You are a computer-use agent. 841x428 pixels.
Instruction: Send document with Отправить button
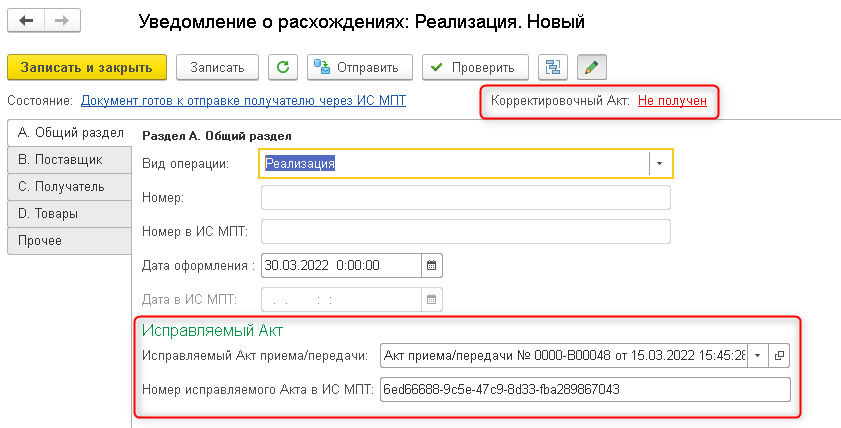point(359,68)
